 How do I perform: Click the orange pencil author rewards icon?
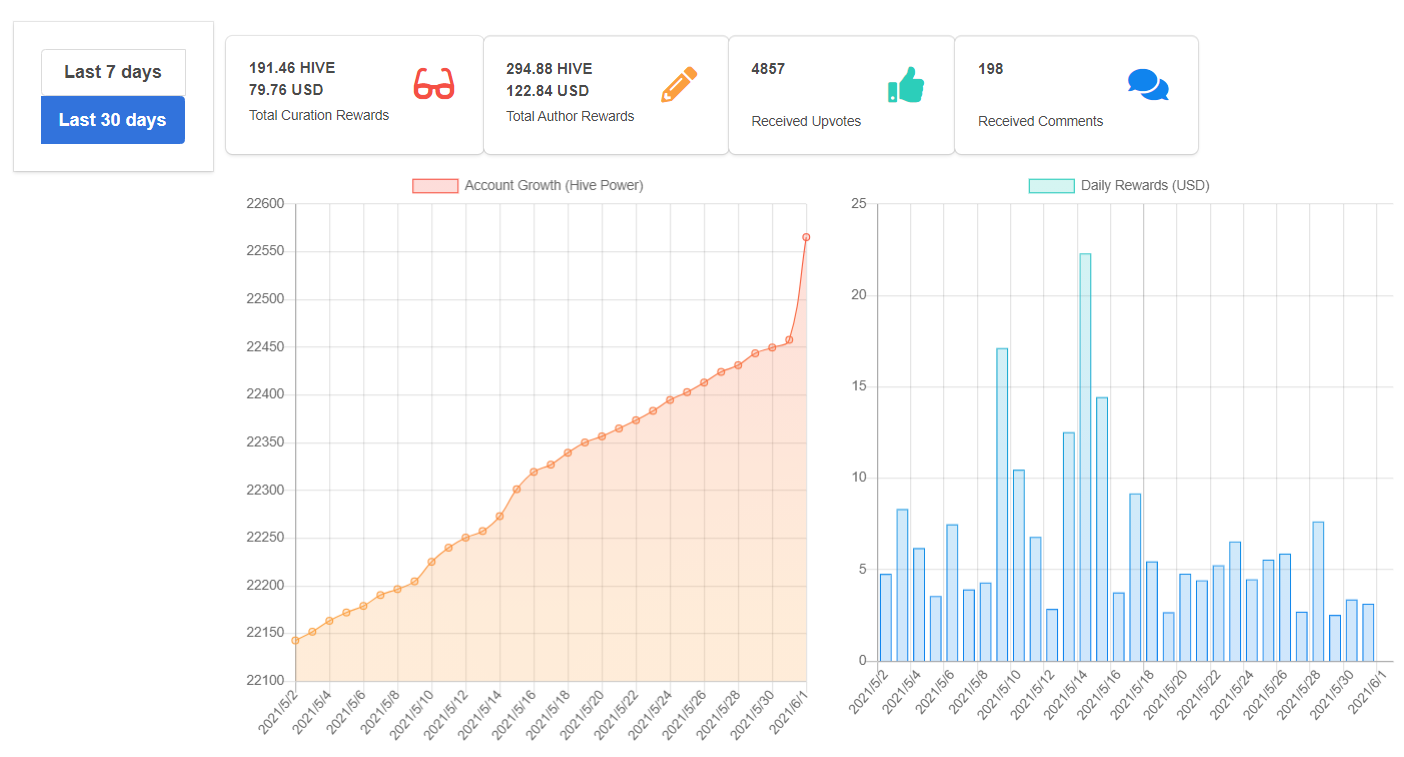[679, 85]
